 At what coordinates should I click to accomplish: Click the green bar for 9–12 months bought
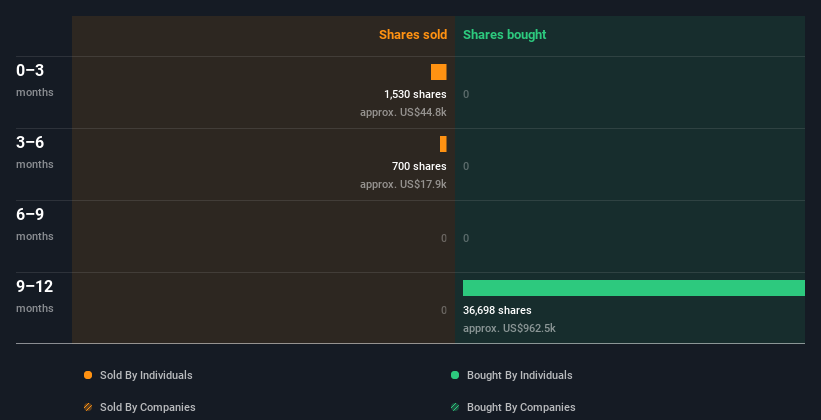634,288
